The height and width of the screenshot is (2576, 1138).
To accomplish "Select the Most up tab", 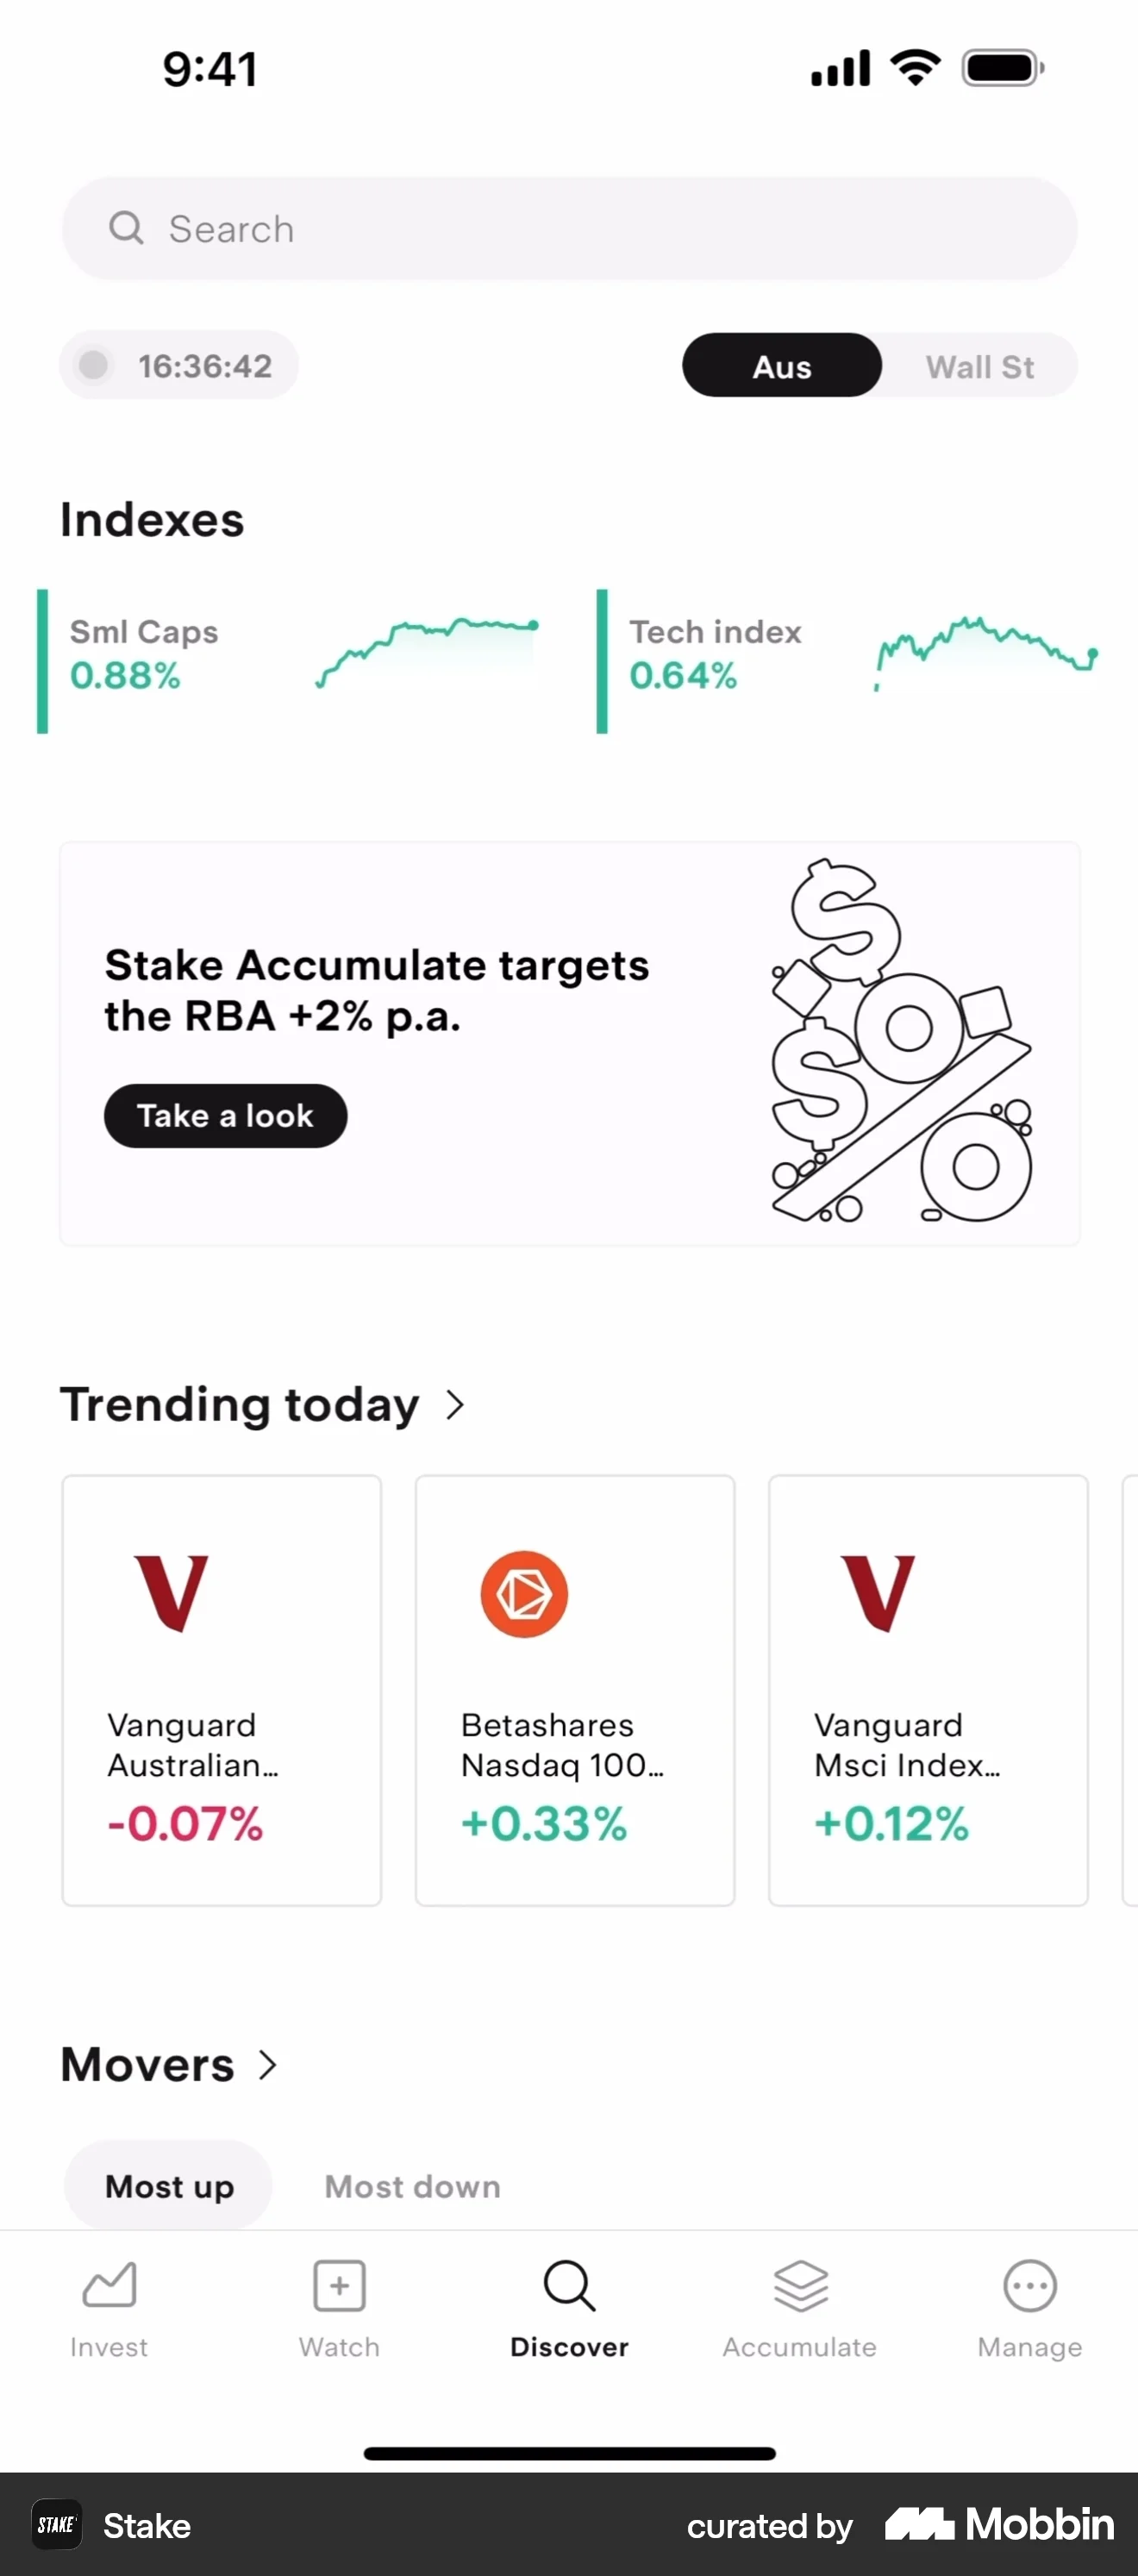I will (x=169, y=2186).
